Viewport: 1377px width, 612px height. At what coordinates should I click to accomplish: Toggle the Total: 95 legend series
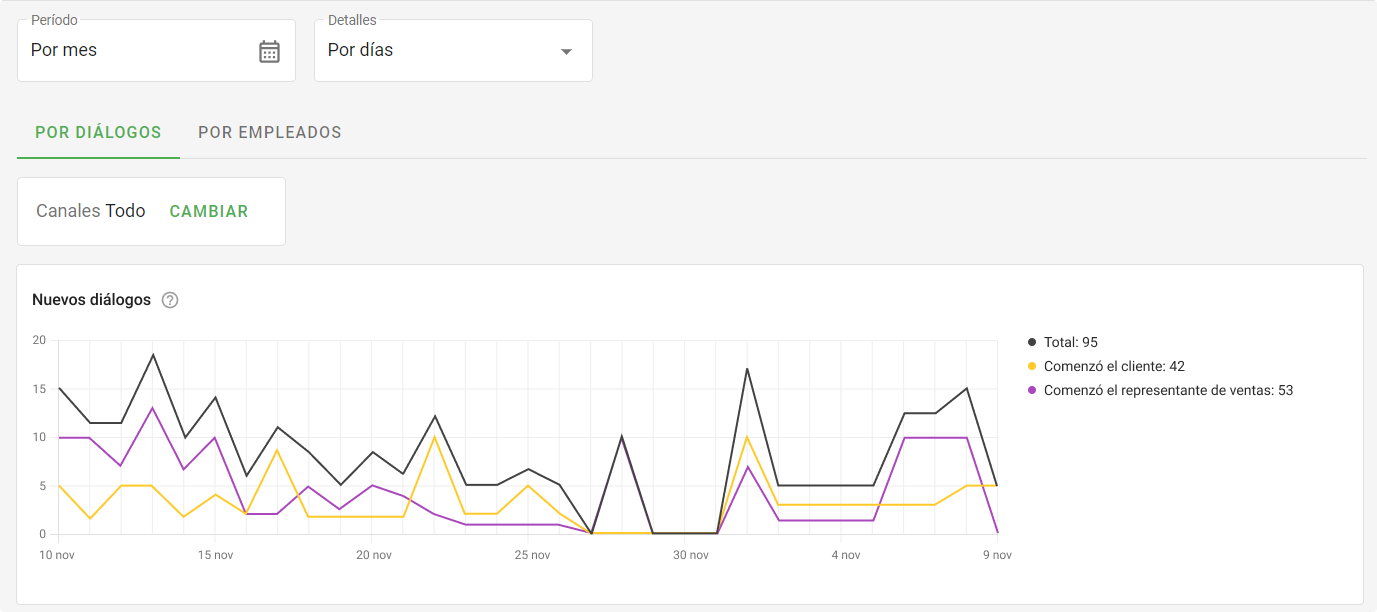click(x=1070, y=342)
